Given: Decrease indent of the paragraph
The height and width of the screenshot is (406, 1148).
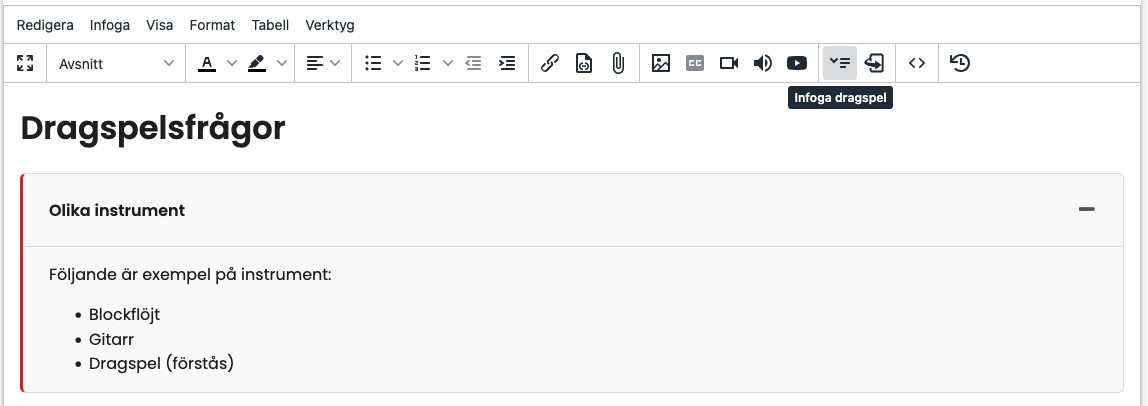Looking at the screenshot, I should tap(474, 63).
